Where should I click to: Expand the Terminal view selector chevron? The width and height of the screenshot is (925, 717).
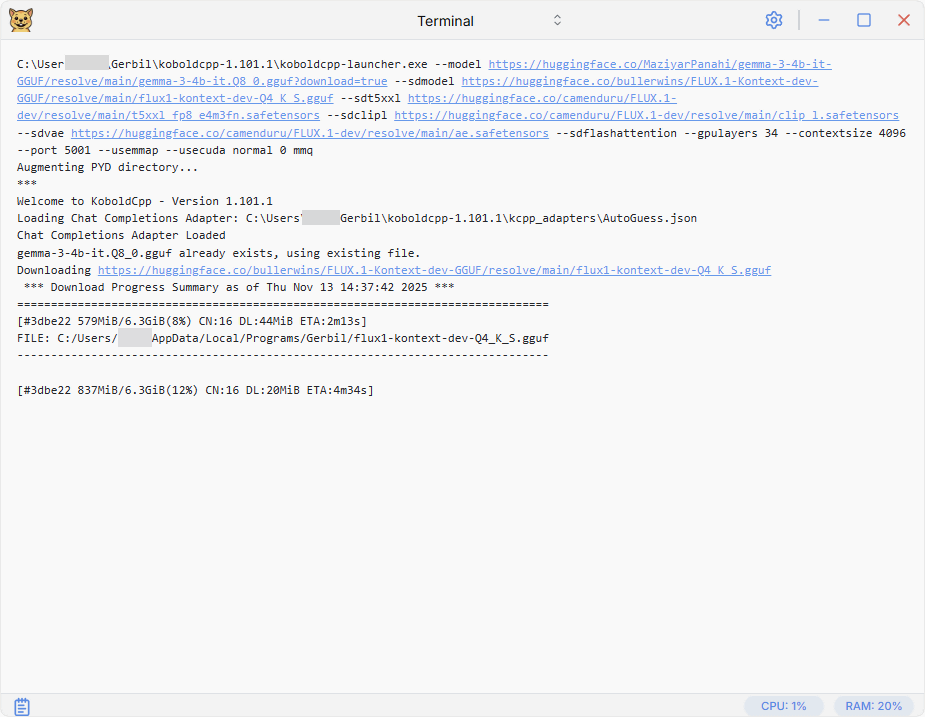(x=557, y=20)
